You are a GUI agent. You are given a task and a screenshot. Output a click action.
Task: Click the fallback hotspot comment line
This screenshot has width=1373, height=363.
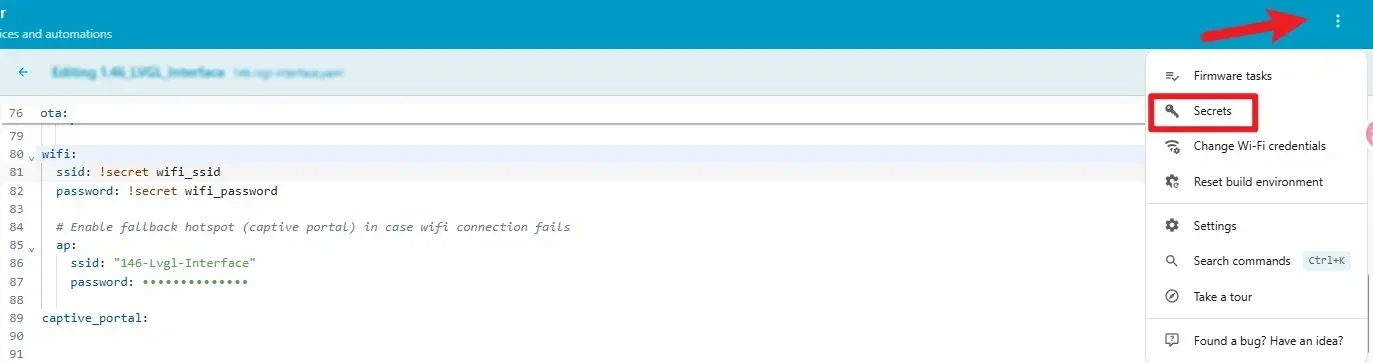pos(313,227)
